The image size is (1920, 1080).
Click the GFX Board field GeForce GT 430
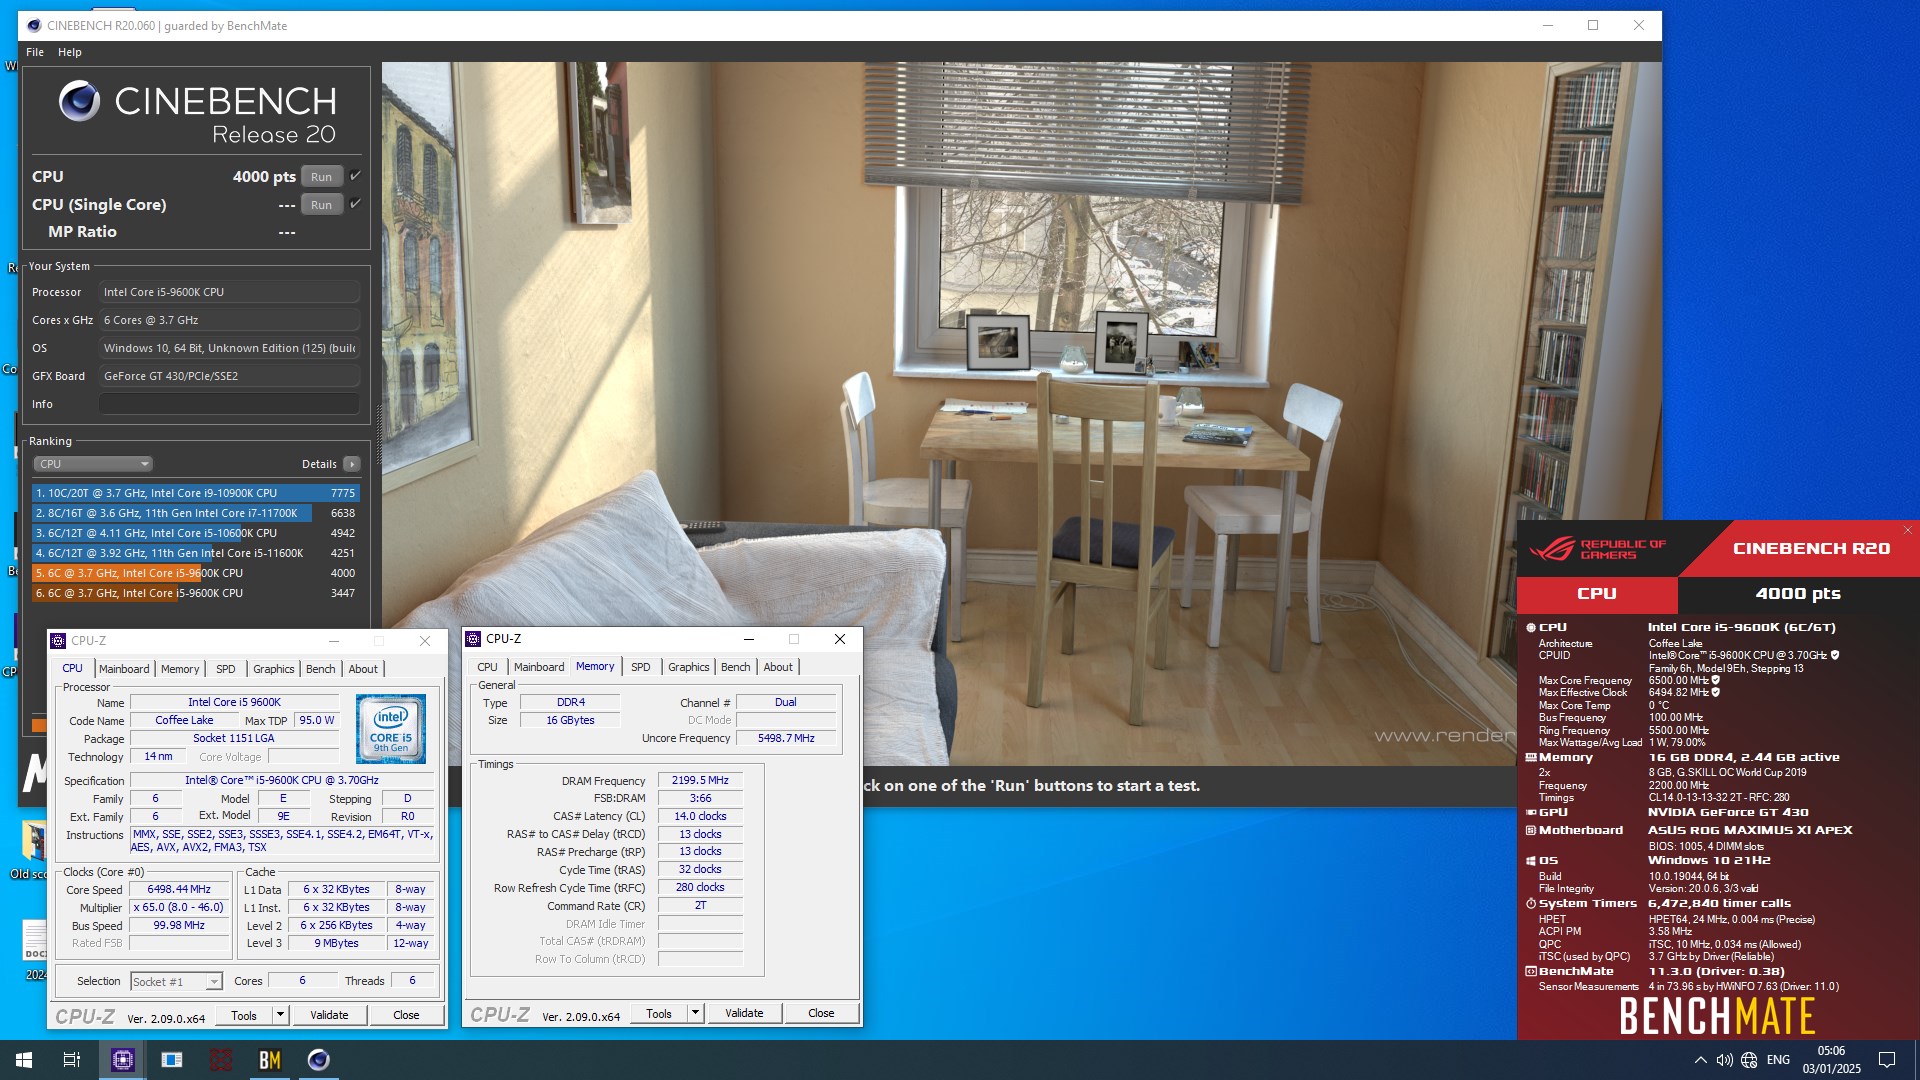tap(229, 376)
